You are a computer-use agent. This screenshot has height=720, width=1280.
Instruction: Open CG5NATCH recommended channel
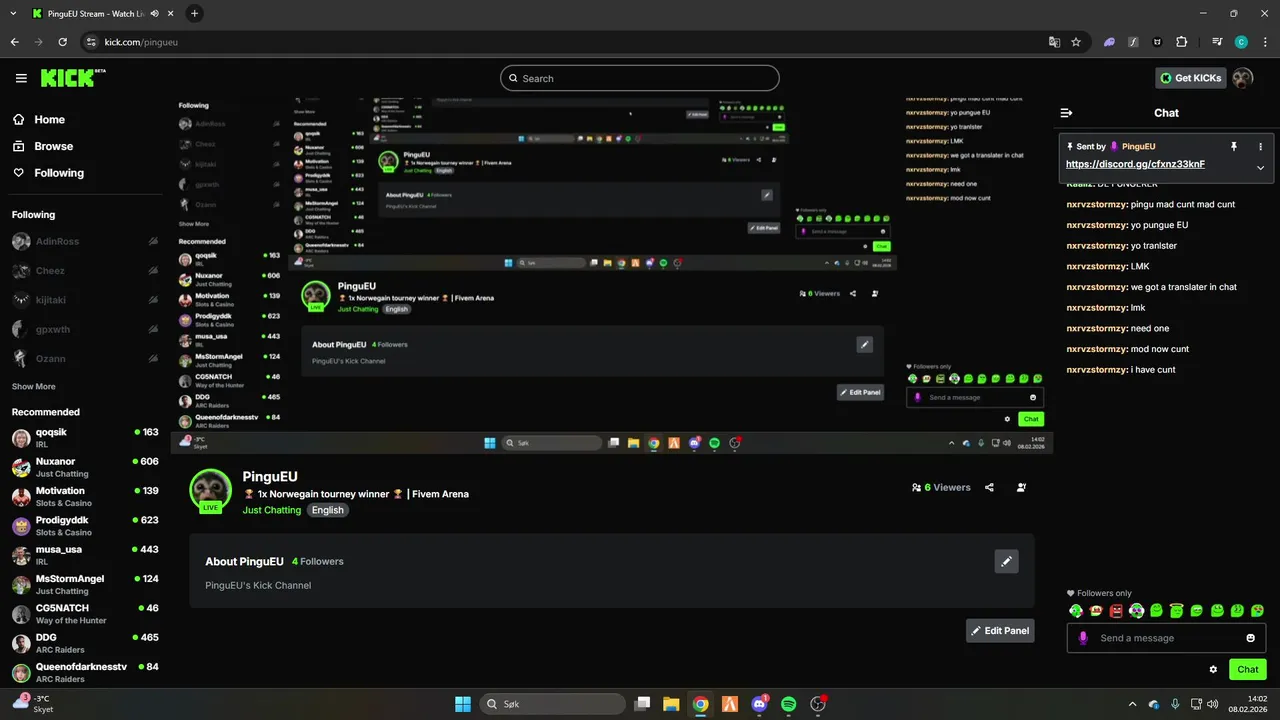(84, 614)
